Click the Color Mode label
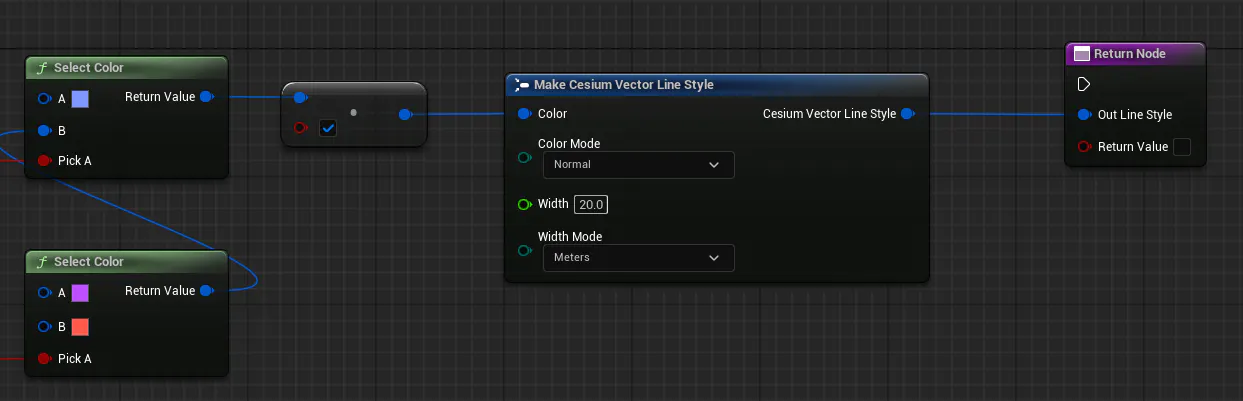1243x401 pixels. [569, 143]
